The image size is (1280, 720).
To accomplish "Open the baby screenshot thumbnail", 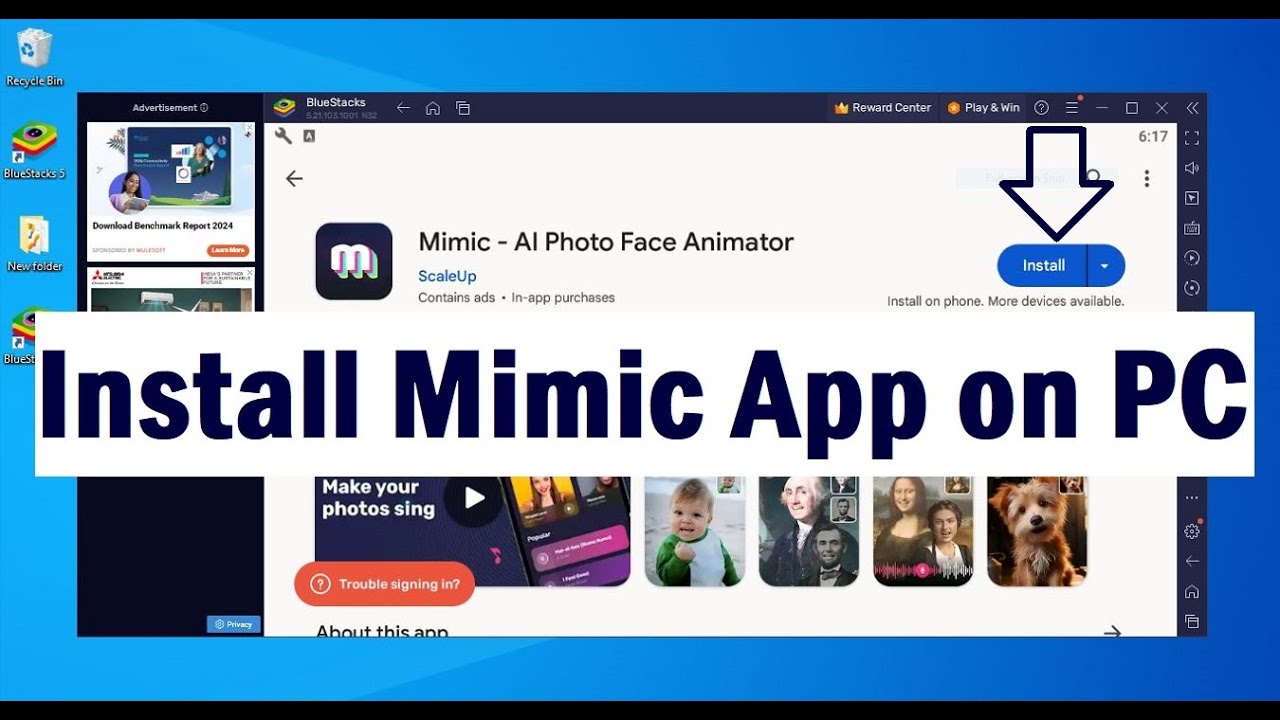I will 694,531.
